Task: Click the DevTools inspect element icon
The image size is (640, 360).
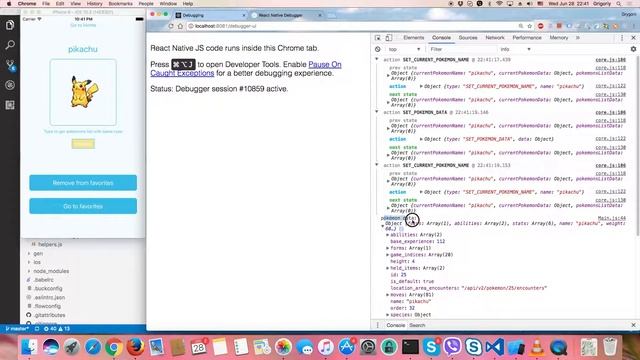Action: [x=378, y=38]
